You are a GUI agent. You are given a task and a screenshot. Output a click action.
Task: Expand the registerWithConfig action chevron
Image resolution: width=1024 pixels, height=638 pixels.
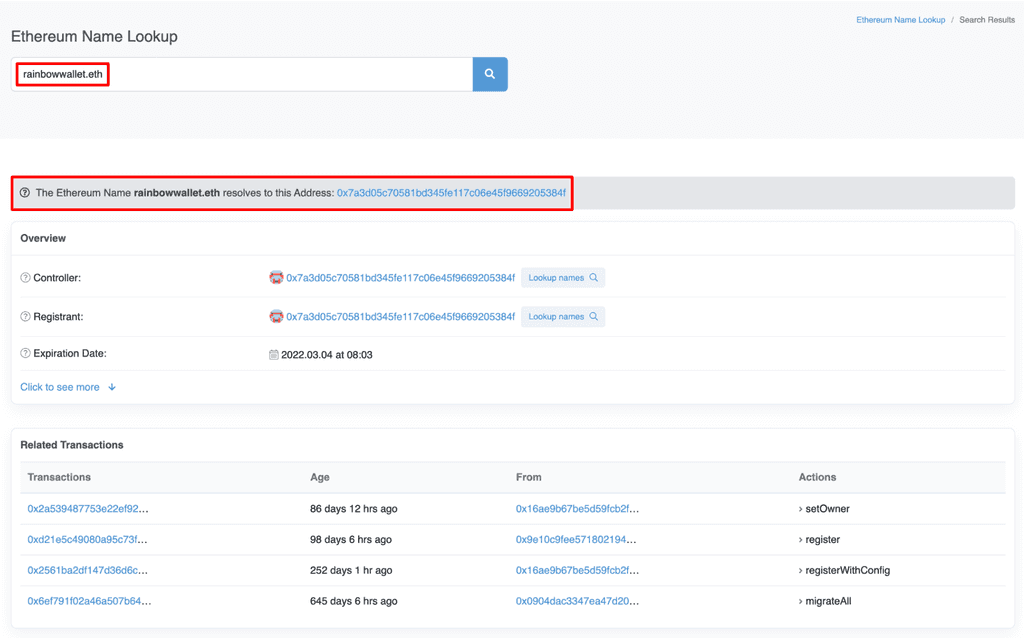coord(801,570)
